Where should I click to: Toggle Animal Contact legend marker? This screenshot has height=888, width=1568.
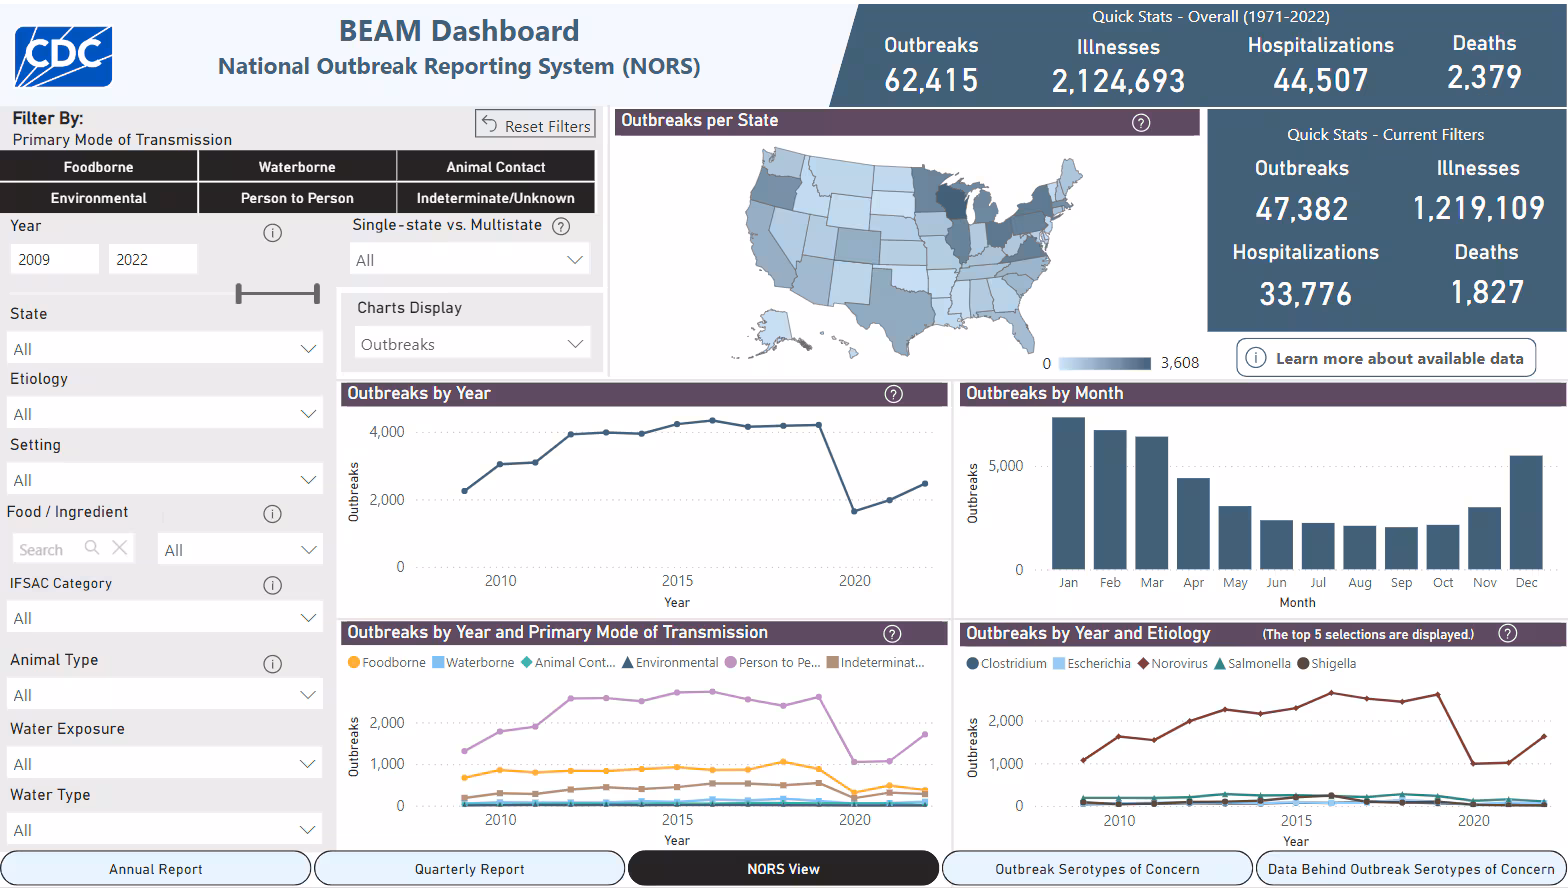[x=527, y=662]
